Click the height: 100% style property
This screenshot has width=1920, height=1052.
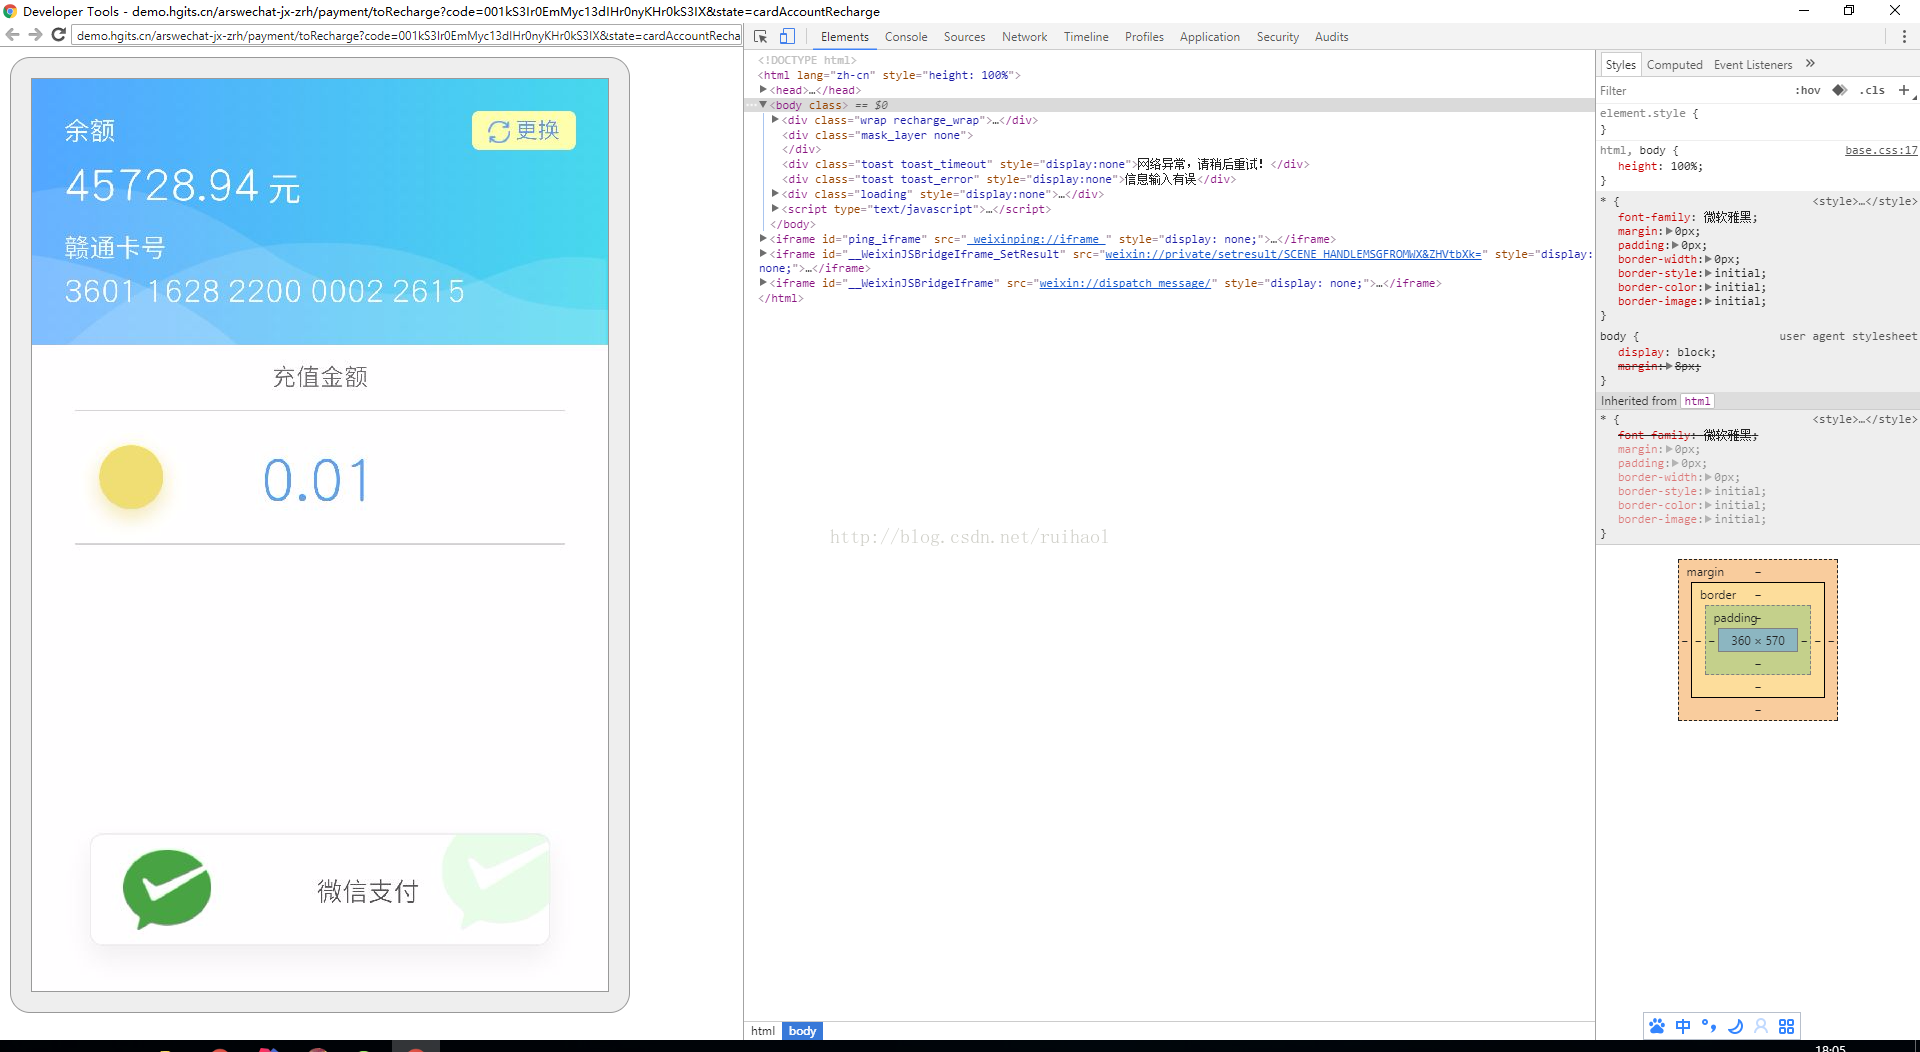(1660, 166)
